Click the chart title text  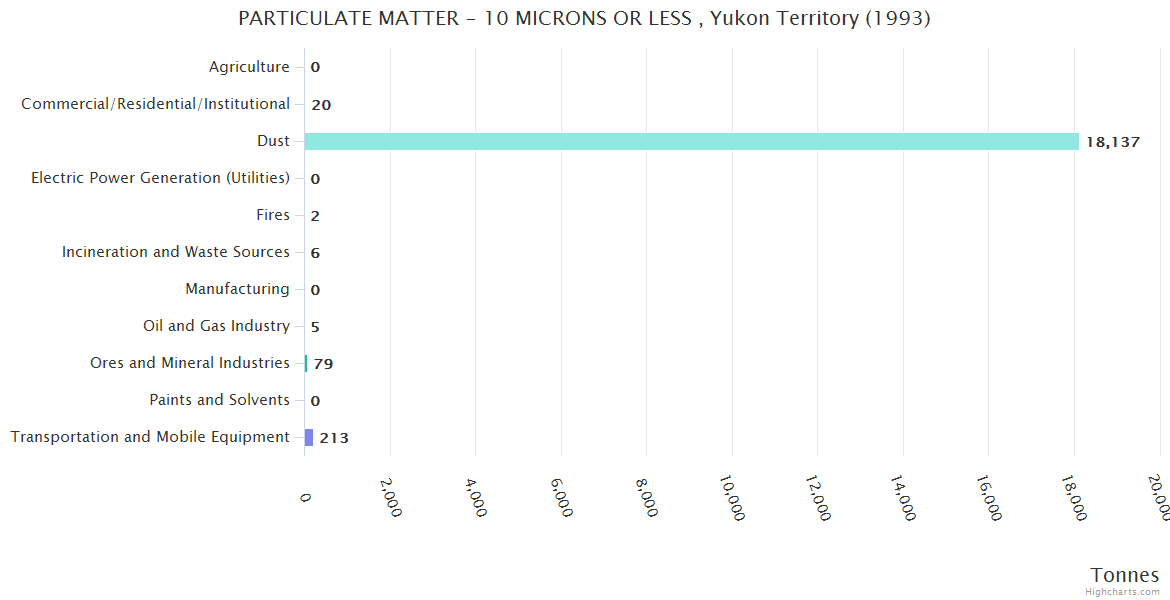[x=584, y=19]
